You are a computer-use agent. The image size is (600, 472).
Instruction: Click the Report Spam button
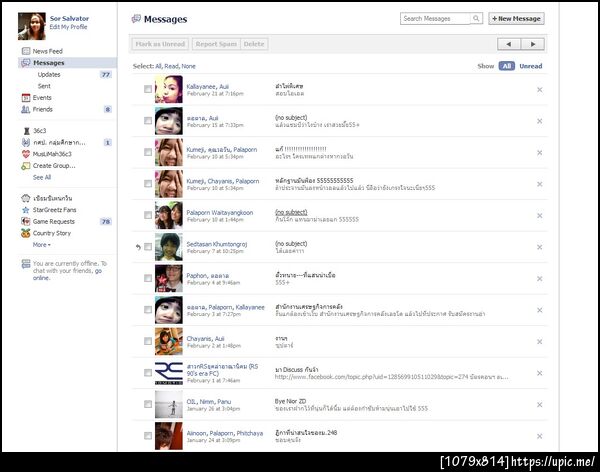point(216,44)
